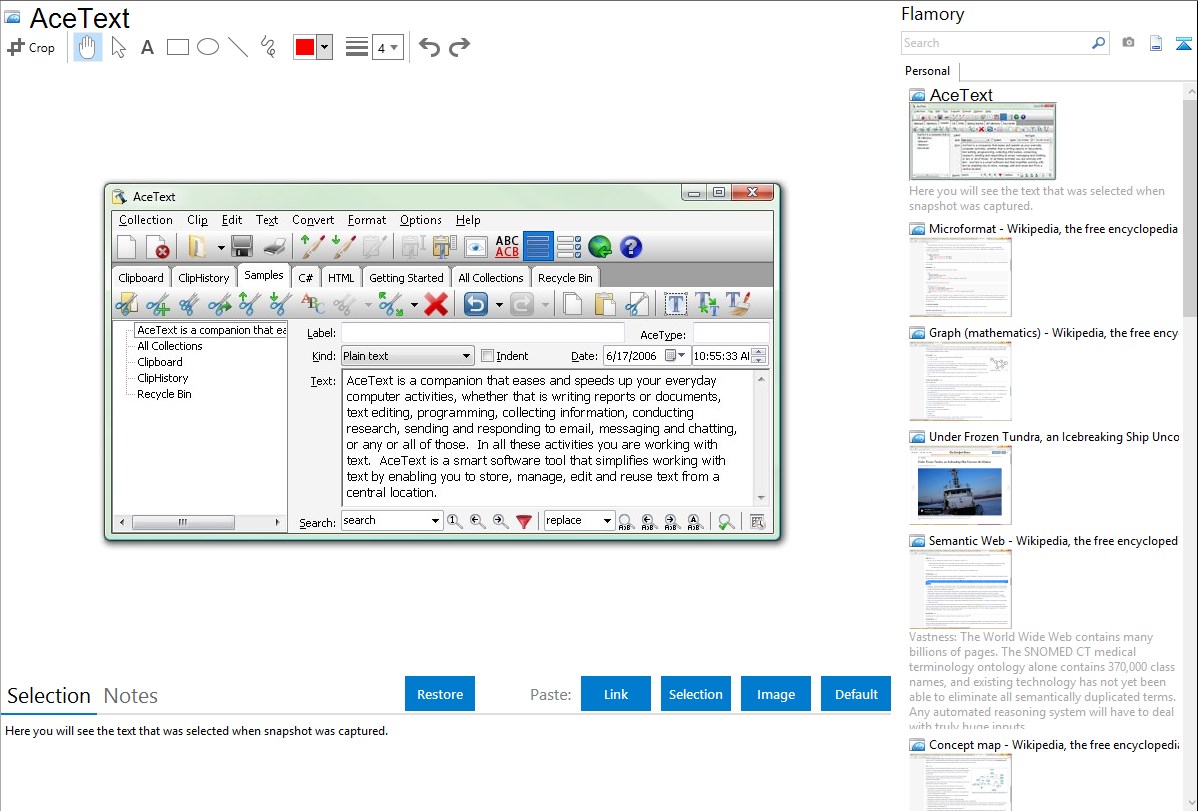The width and height of the screenshot is (1198, 811).
Task: Click the green globe icon
Action: click(x=600, y=247)
